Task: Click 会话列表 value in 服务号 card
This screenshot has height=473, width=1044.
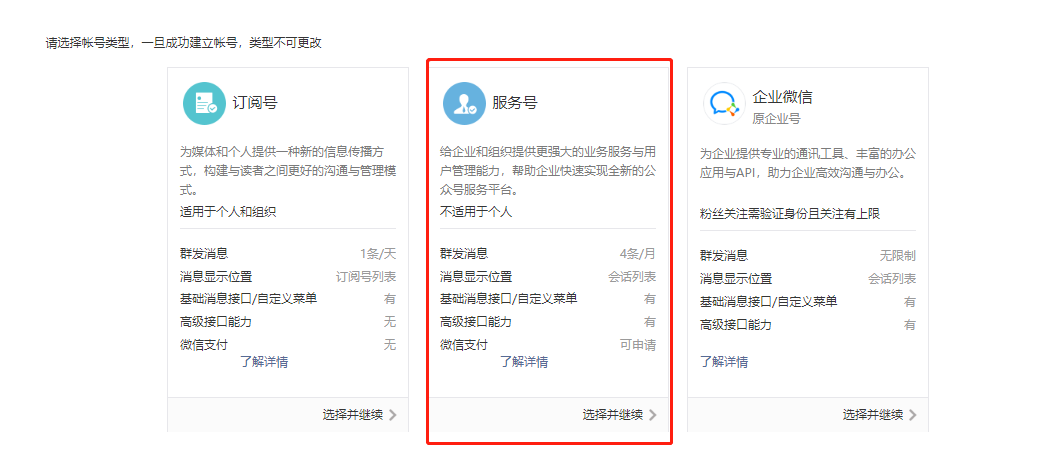Action: pyautogui.click(x=632, y=277)
